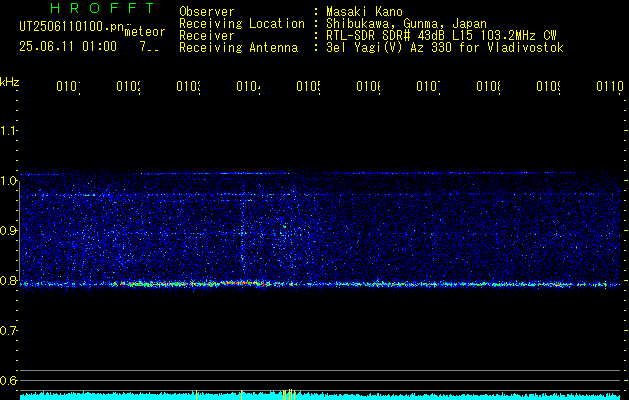Click time axis label 0107
The width and height of the screenshot is (629, 400).
[x=428, y=86]
